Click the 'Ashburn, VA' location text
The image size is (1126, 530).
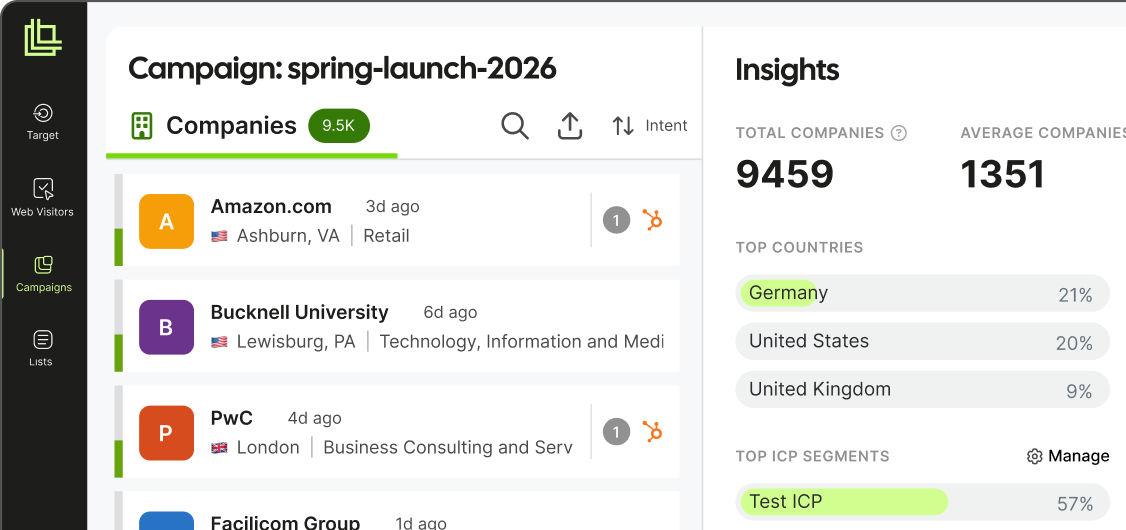[288, 236]
